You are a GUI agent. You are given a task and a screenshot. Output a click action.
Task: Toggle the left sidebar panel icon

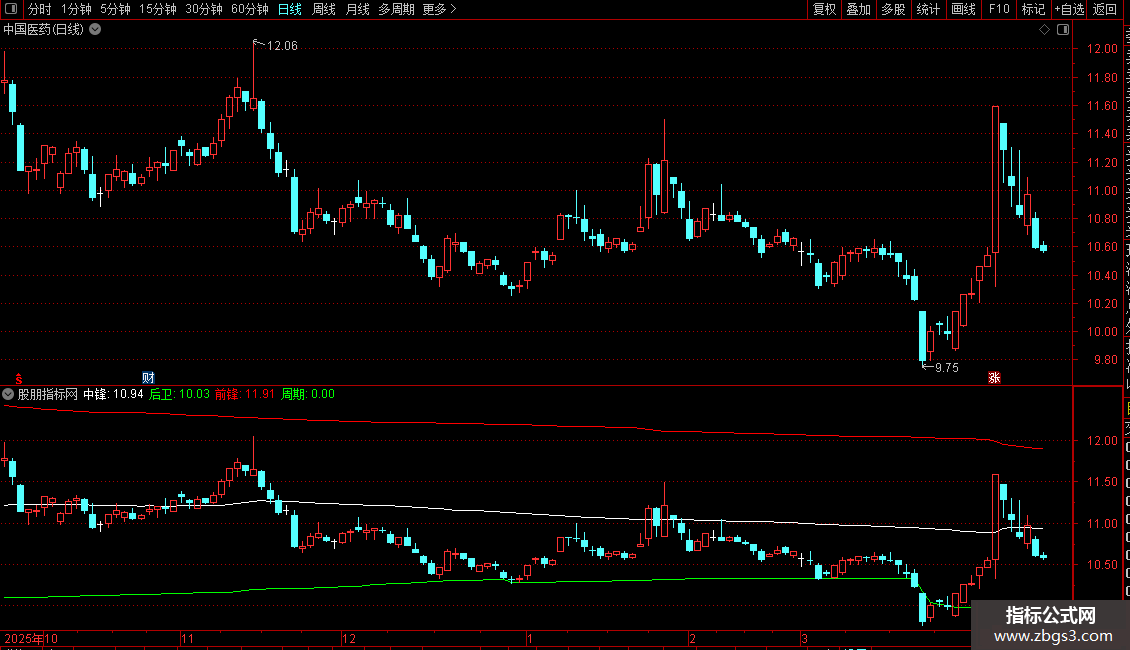(11, 9)
